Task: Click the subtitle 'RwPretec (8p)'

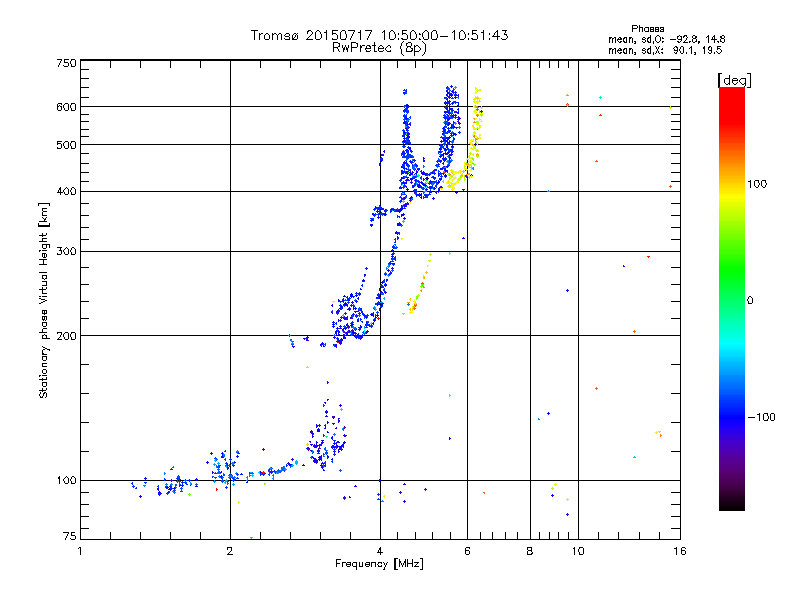Action: pos(379,48)
